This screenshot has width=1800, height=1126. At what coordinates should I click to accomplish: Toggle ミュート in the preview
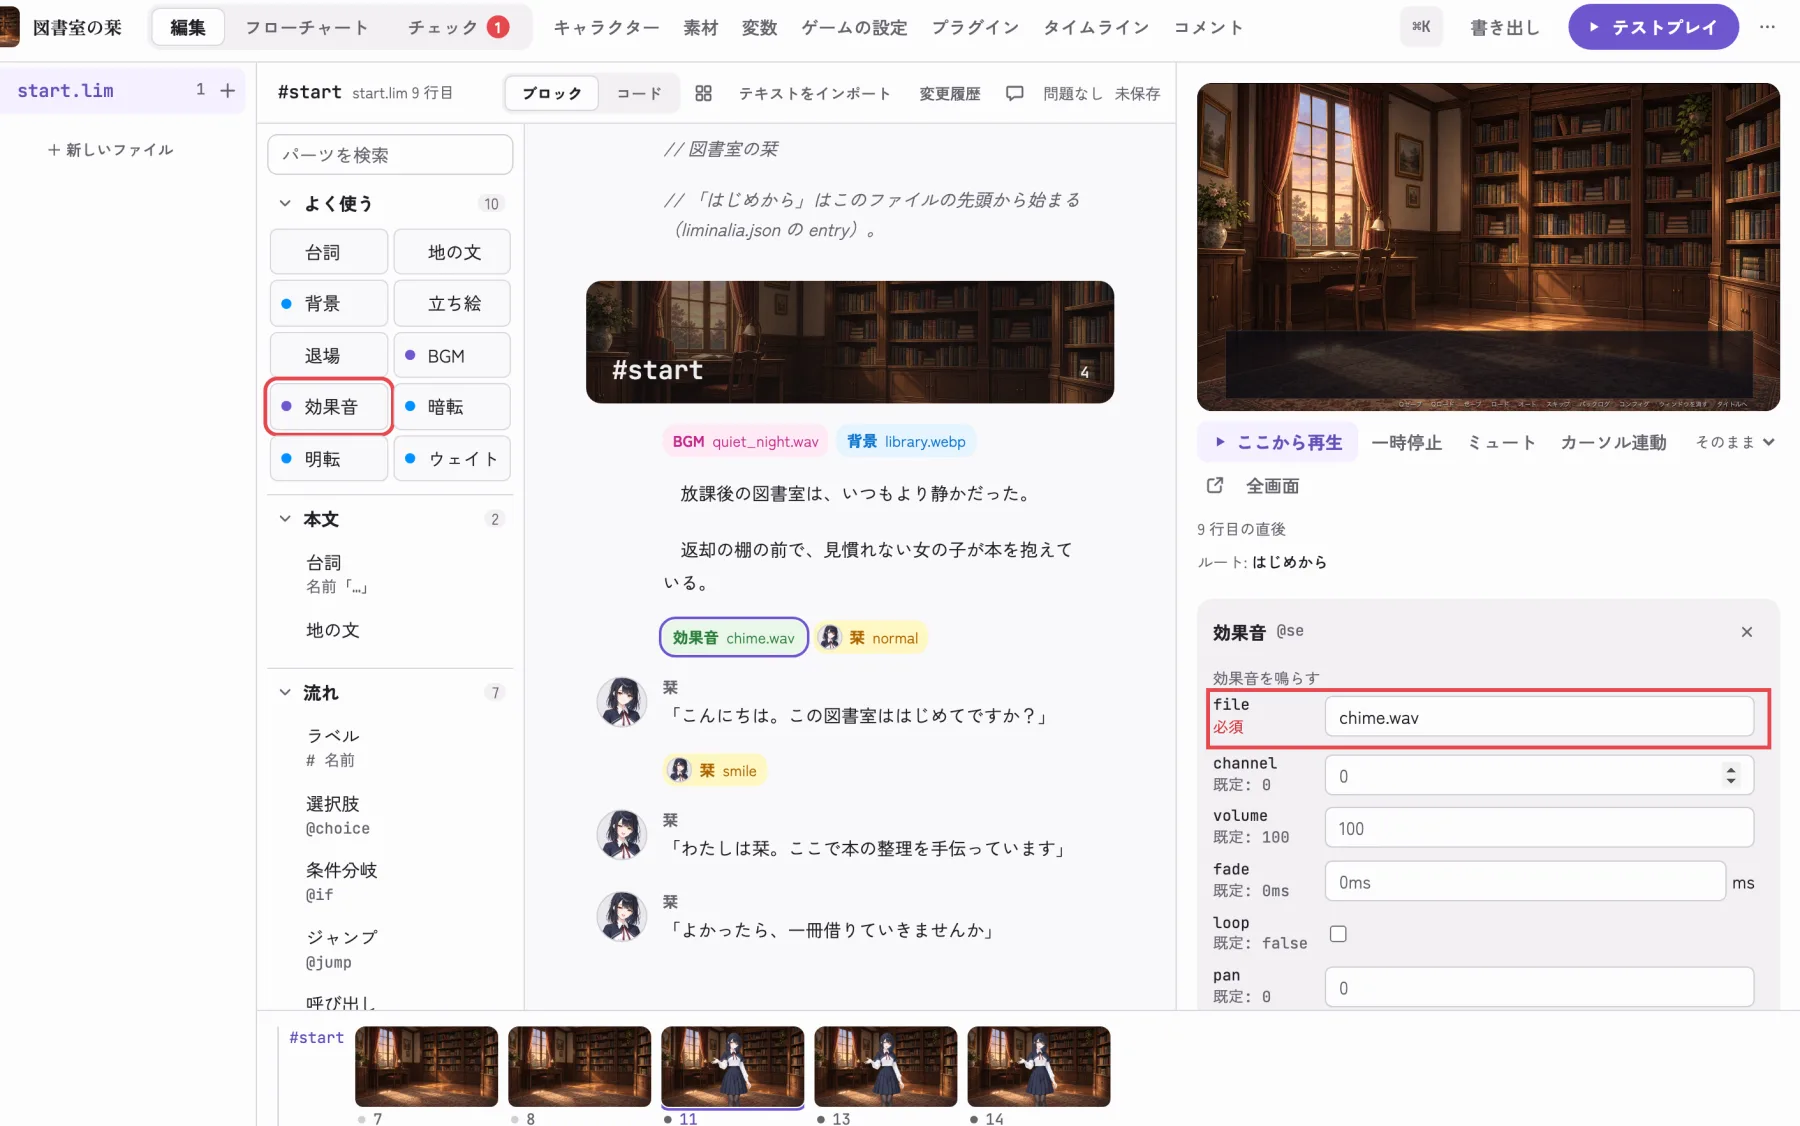tap(1501, 442)
